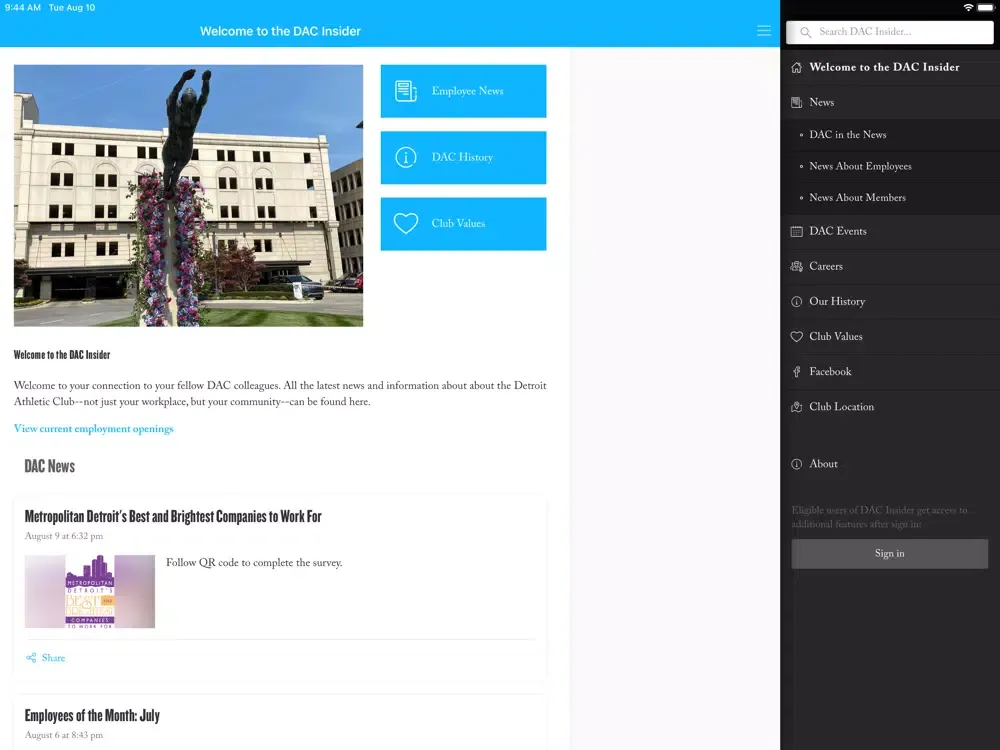Click the Wi-Fi status icon
1000x750 pixels.
click(x=968, y=8)
